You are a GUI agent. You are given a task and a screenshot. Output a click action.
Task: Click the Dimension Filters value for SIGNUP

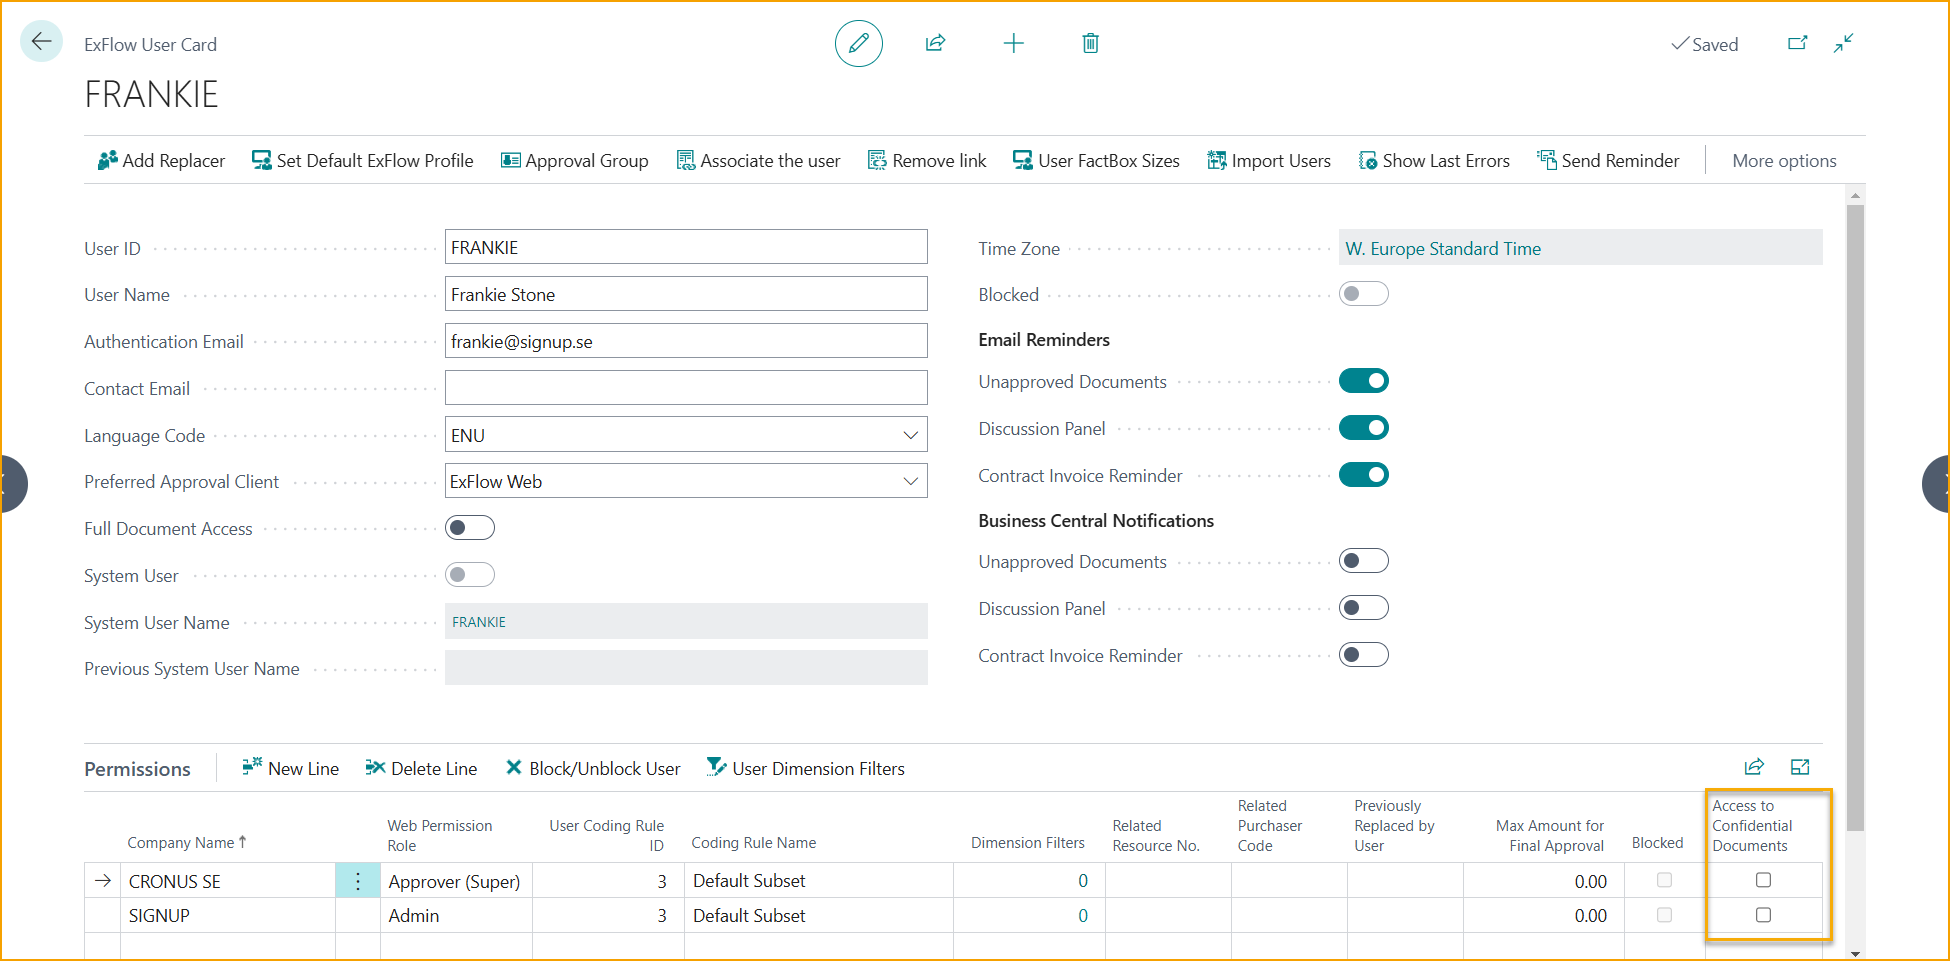[x=1082, y=916]
